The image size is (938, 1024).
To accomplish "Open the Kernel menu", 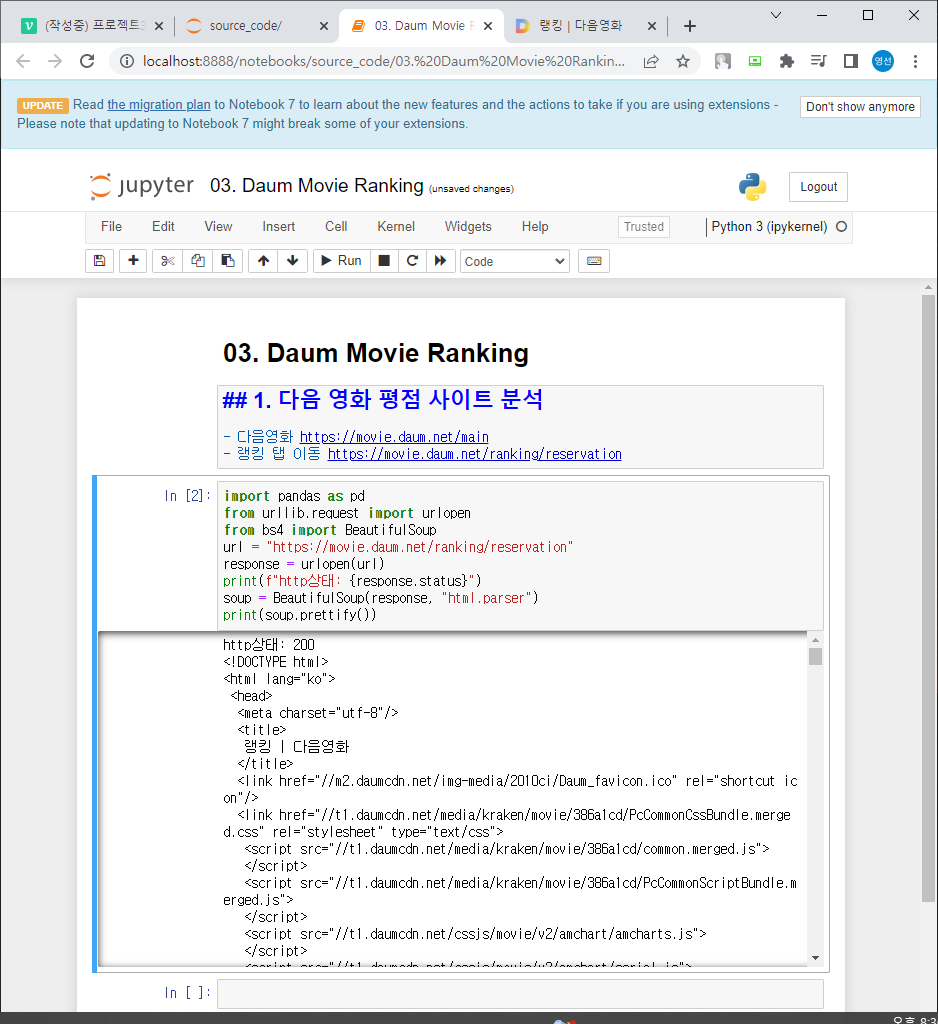I will pos(396,227).
